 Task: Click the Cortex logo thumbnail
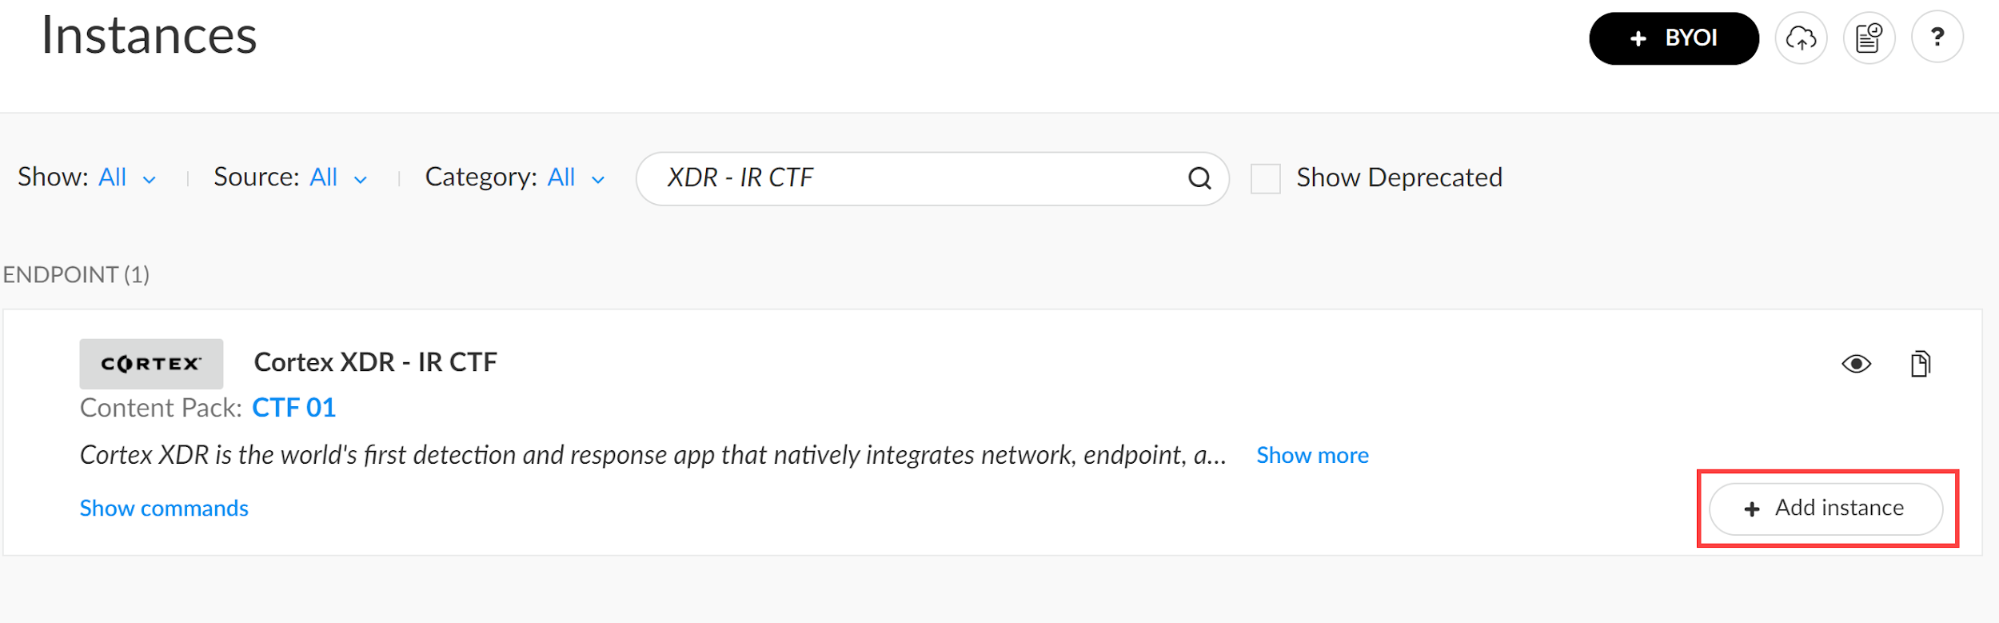point(151,364)
